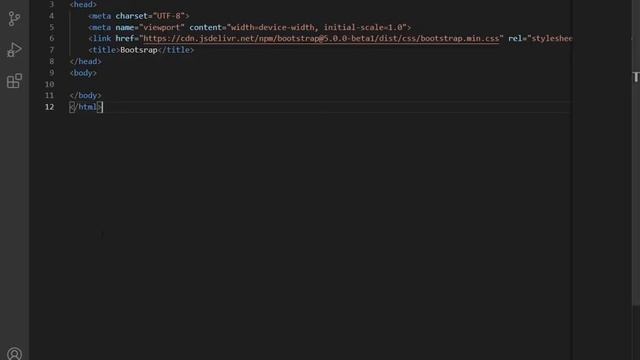This screenshot has width=640, height=360.
Task: Open the Source Control view
Action: [14, 19]
